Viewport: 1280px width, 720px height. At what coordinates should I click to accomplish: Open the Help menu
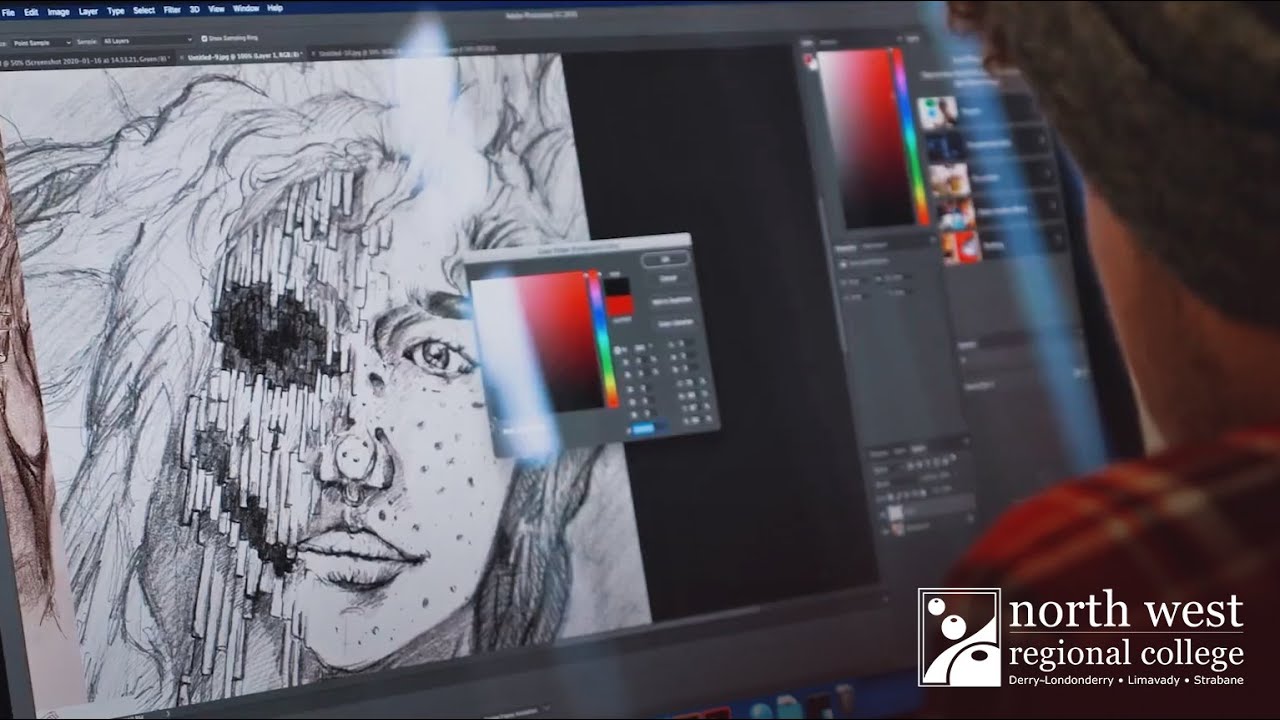pos(275,8)
